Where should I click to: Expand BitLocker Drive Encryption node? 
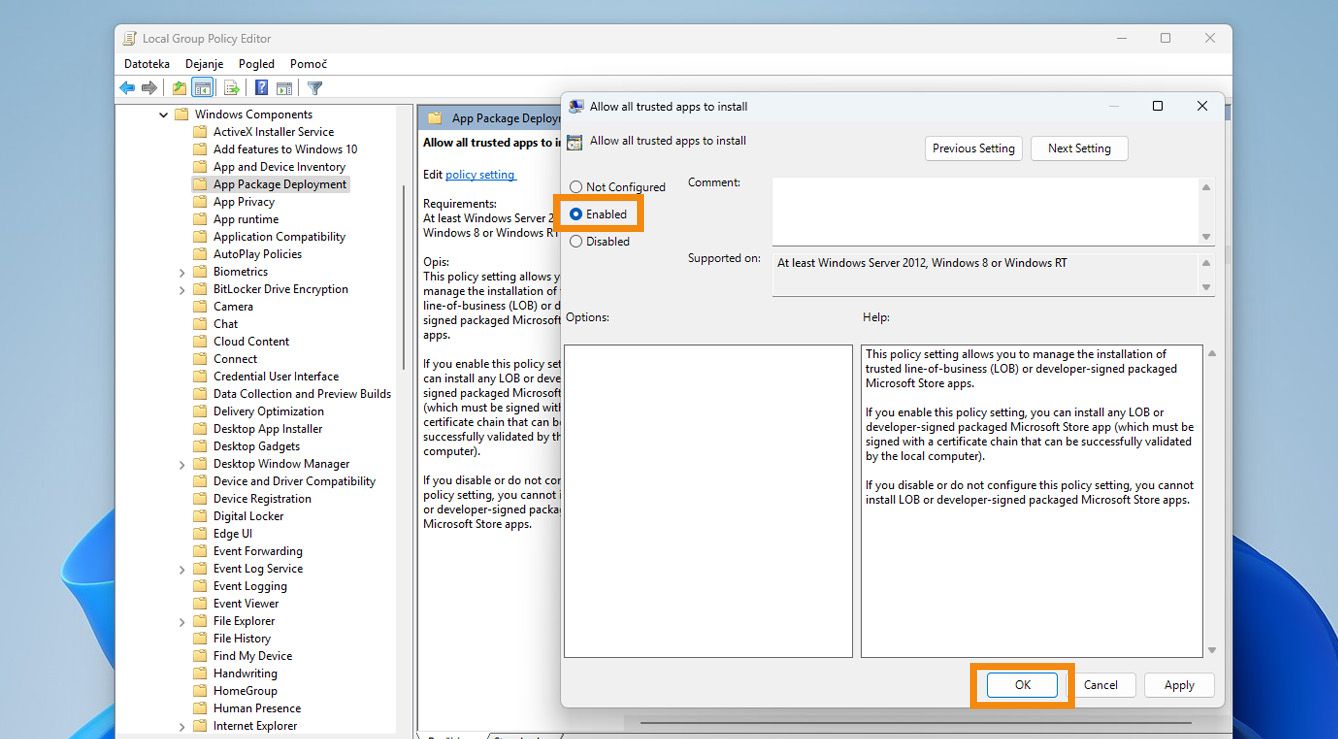pyautogui.click(x=182, y=290)
